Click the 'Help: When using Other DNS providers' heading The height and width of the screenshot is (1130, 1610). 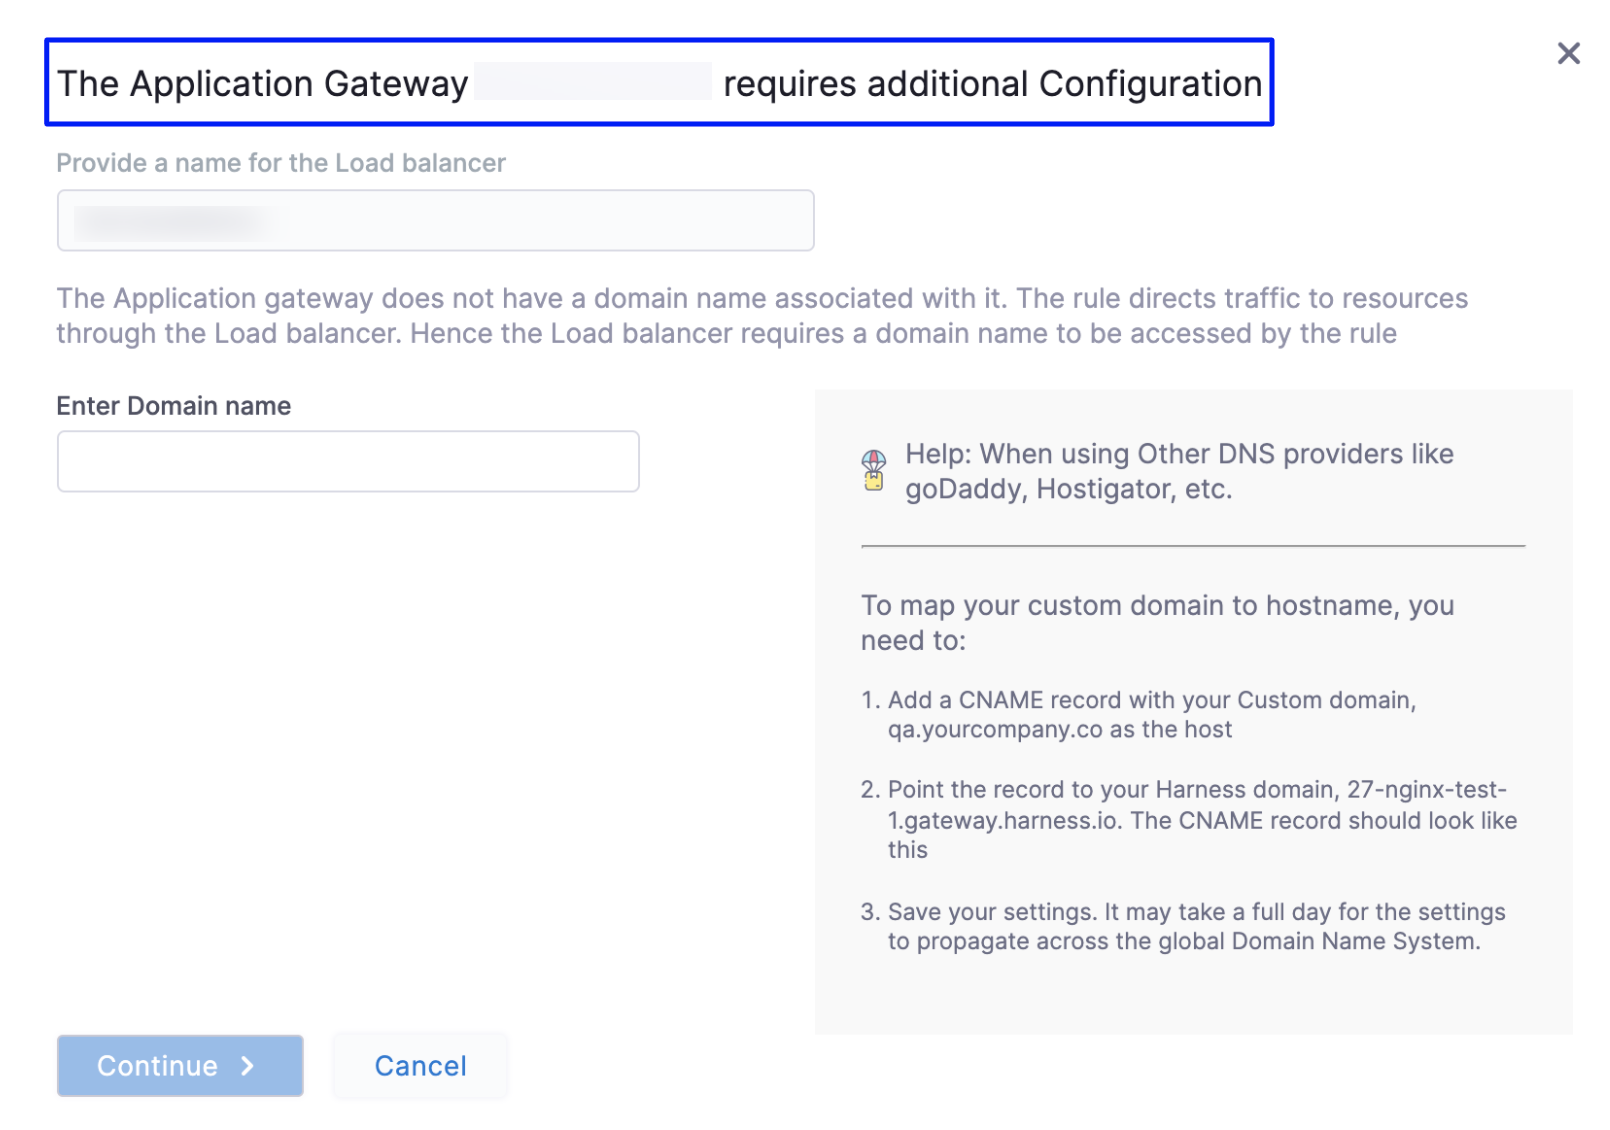[x=1178, y=471]
